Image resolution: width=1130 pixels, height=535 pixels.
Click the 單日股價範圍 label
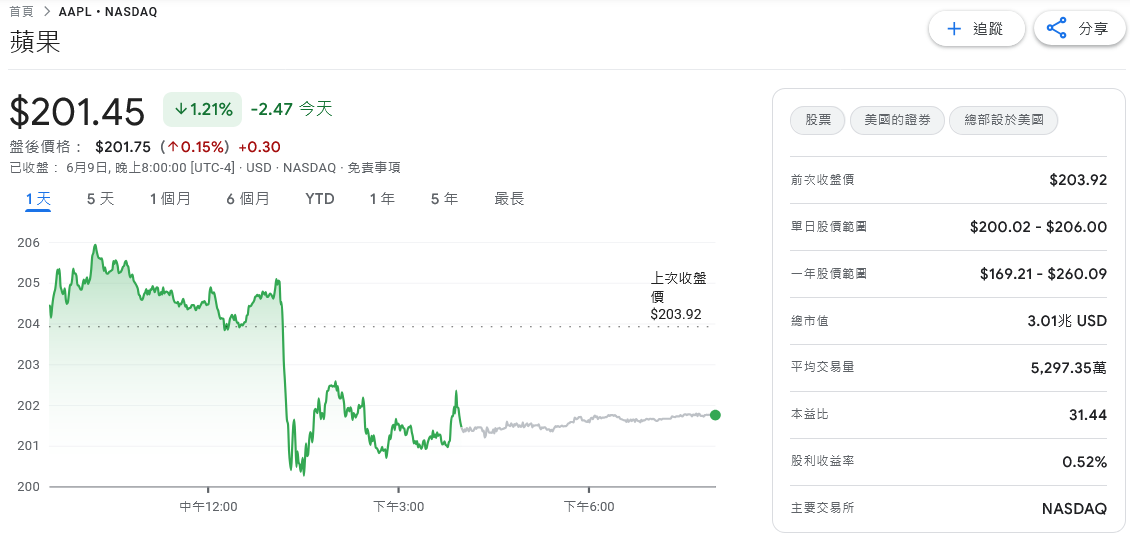(x=829, y=227)
